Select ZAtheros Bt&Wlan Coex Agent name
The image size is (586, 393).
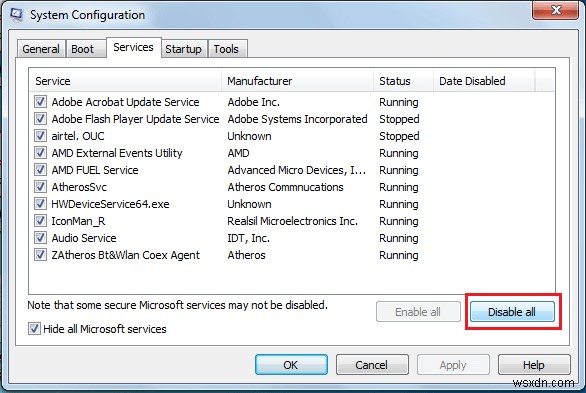coord(126,255)
